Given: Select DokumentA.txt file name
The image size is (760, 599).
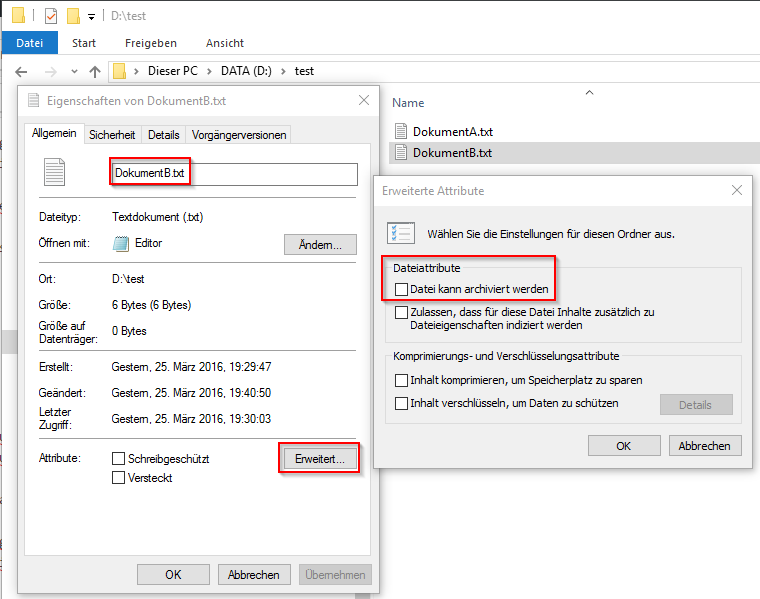Looking at the screenshot, I should [x=453, y=132].
